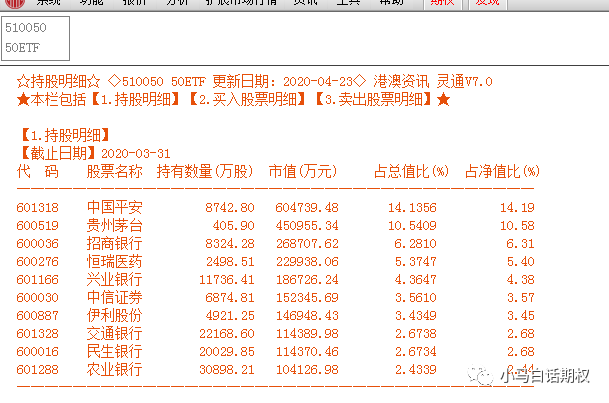The height and width of the screenshot is (403, 609).
Task: Select stock code 600036
Action: click(38, 244)
